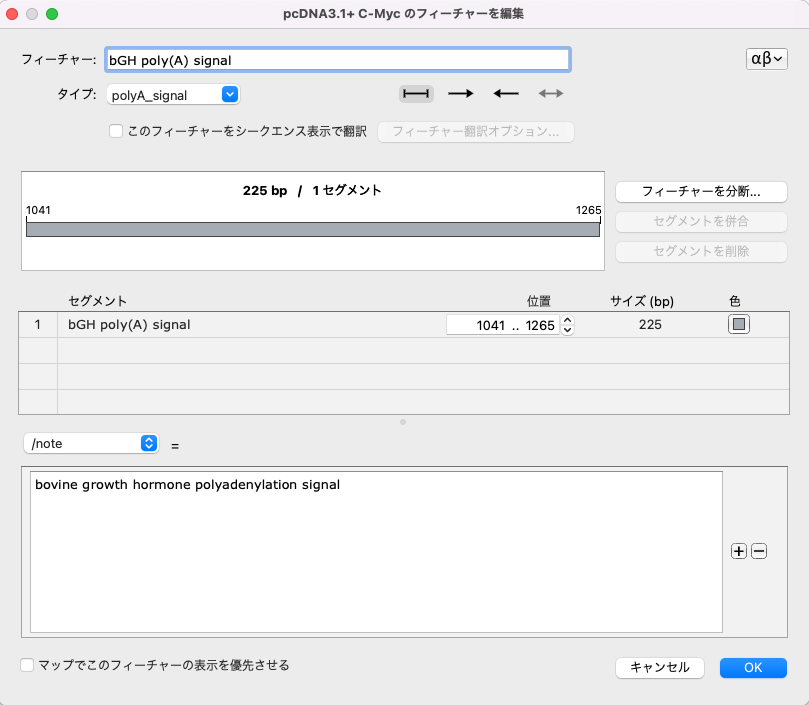Enable このフィーチャーをシークエンス表示で翻訳 checkbox

[x=116, y=131]
